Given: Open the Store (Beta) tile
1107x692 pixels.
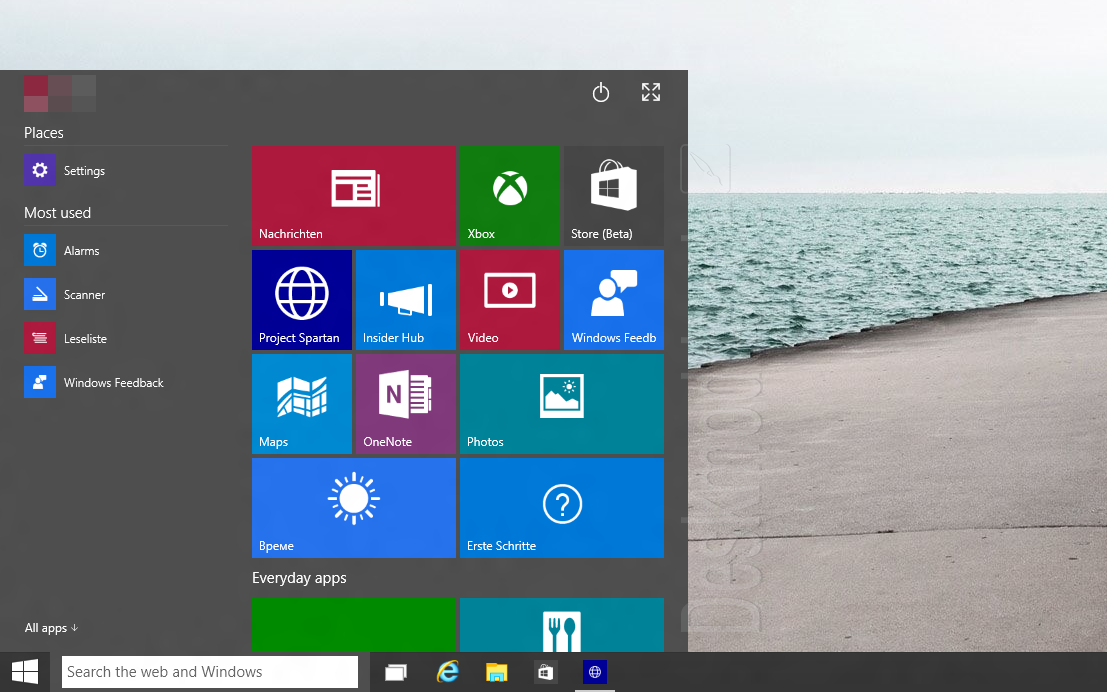Looking at the screenshot, I should click(614, 196).
